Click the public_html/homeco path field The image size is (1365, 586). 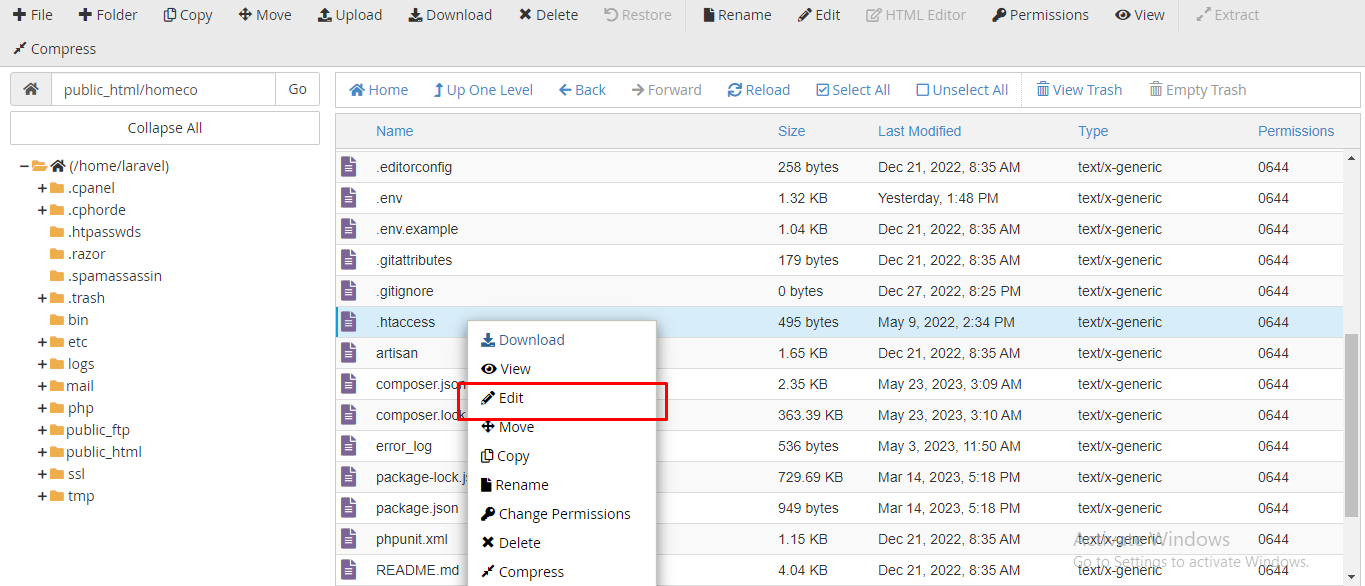pos(163,89)
